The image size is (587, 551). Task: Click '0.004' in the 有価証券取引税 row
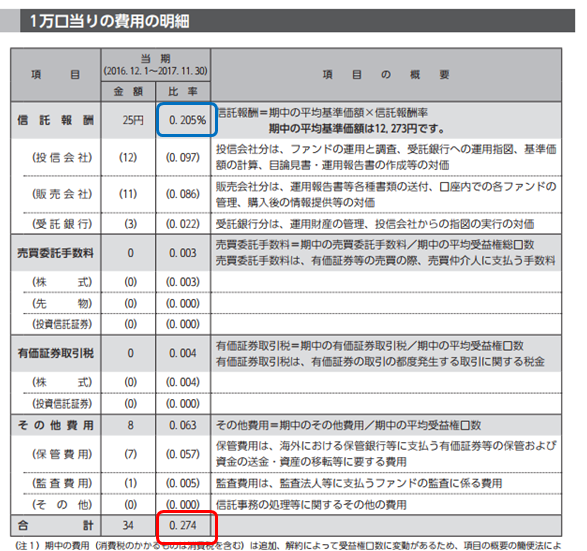(x=183, y=353)
